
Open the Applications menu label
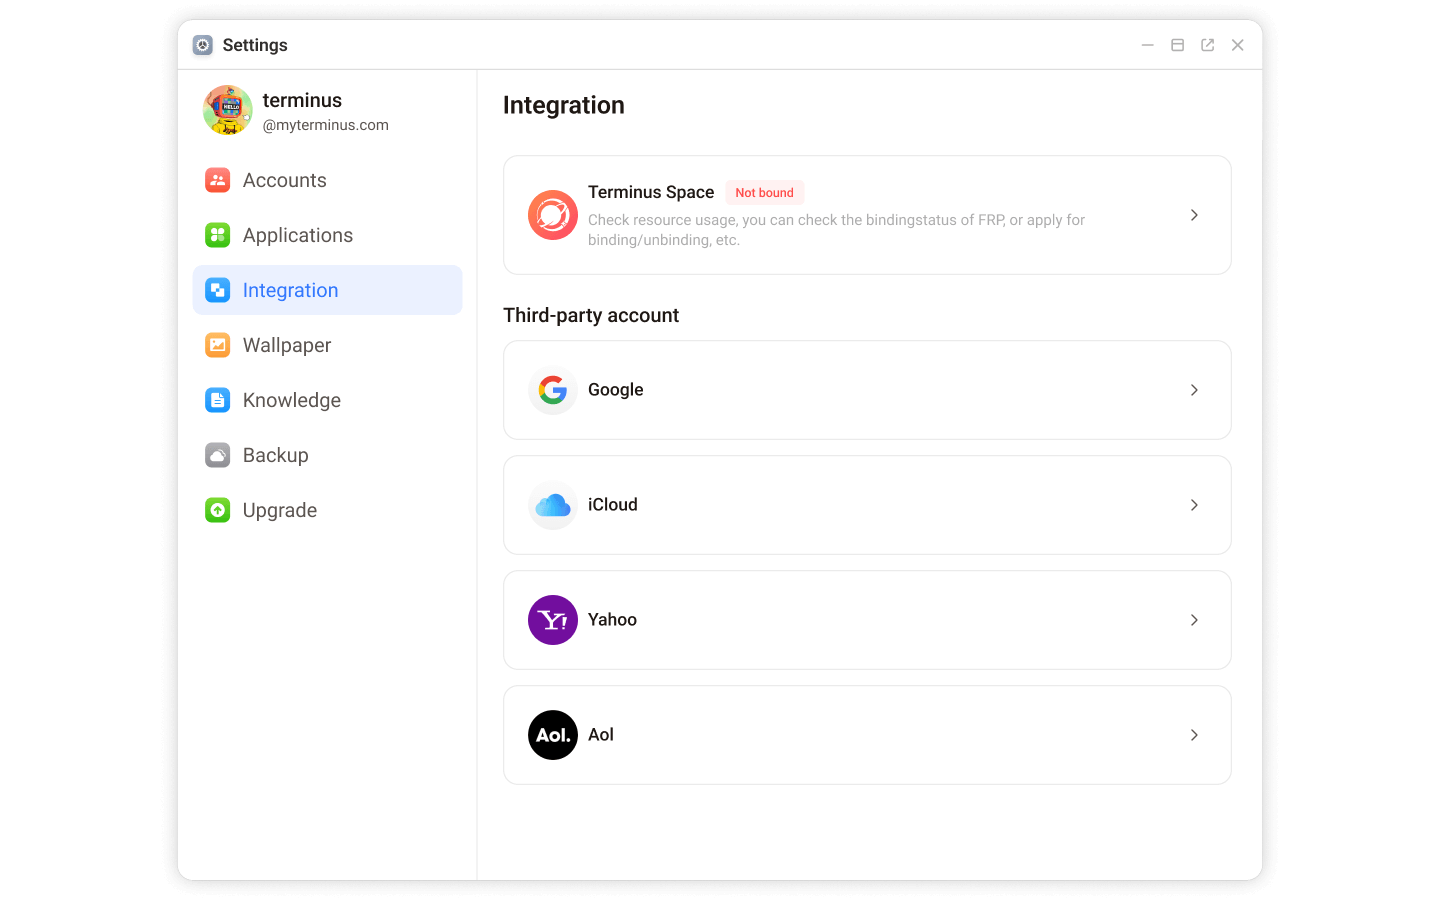298,236
